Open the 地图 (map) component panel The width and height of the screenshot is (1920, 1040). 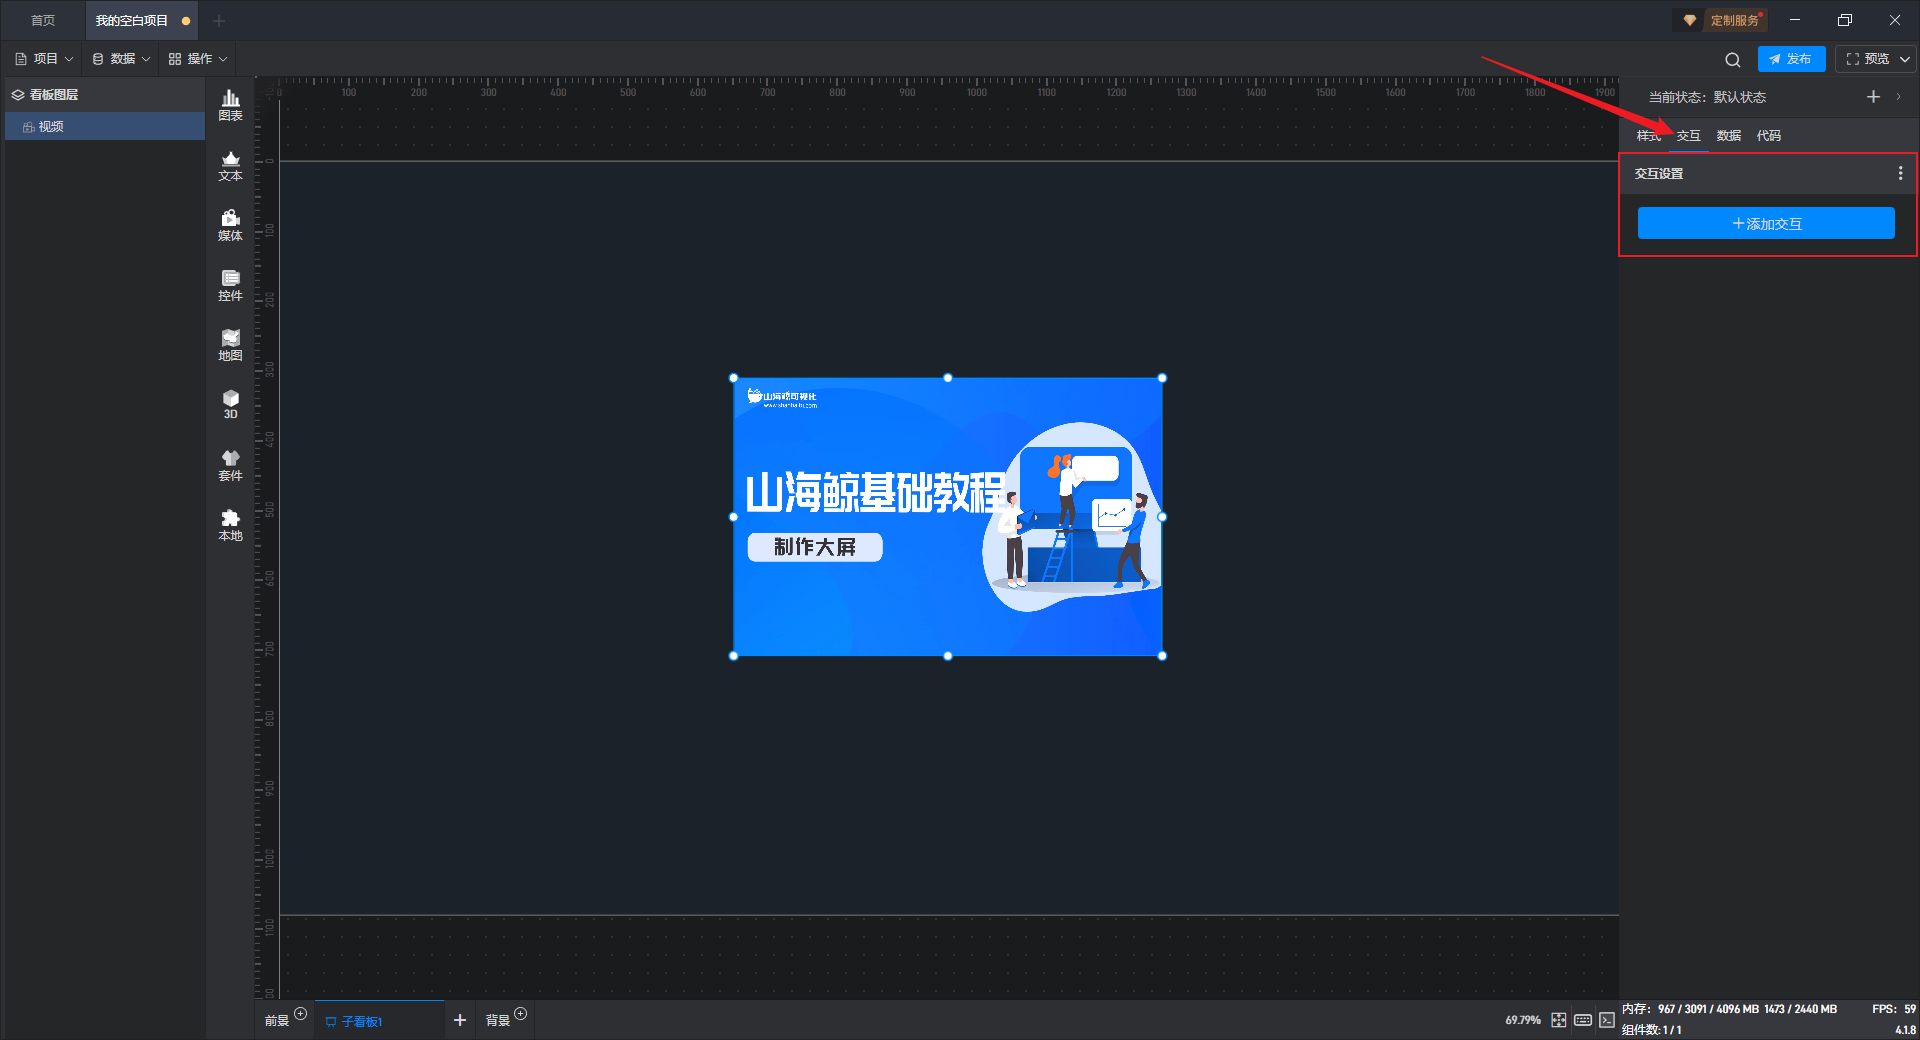coord(230,345)
